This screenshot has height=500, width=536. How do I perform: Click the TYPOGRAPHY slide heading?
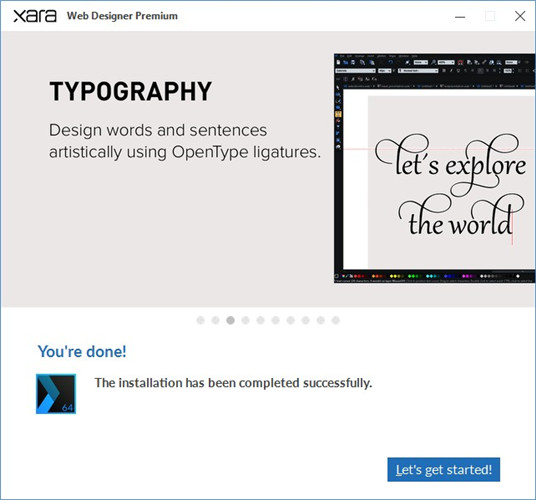[131, 91]
